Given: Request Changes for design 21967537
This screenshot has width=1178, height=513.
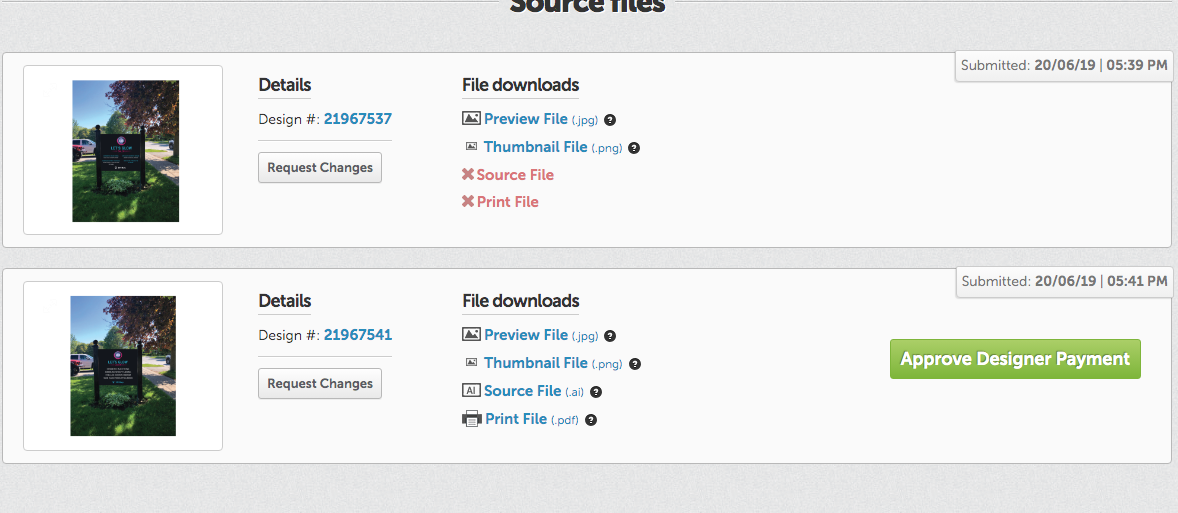Looking at the screenshot, I should pyautogui.click(x=320, y=168).
